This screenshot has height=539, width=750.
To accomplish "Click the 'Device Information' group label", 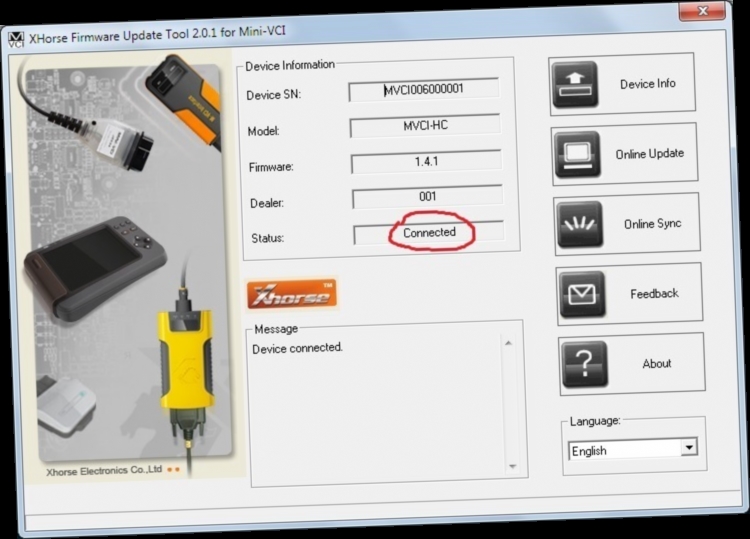I will (290, 65).
